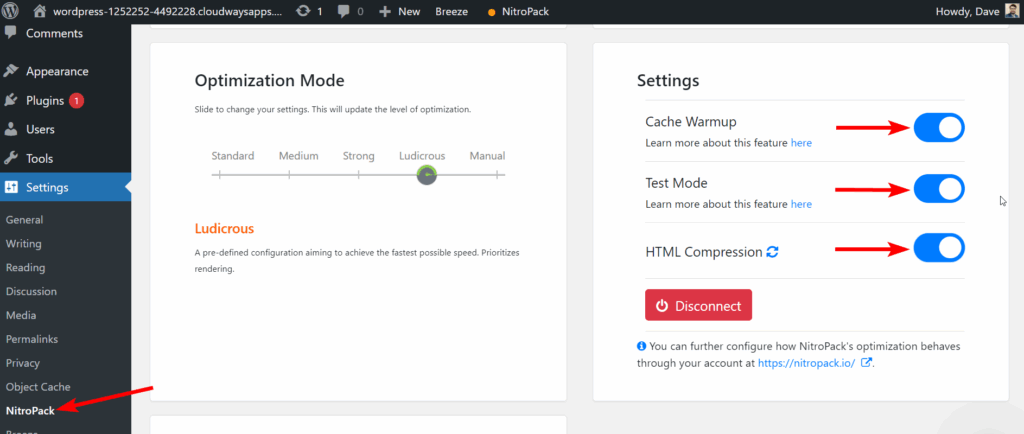1024x434 pixels.
Task: Open the updates circular arrows icon
Action: (303, 11)
